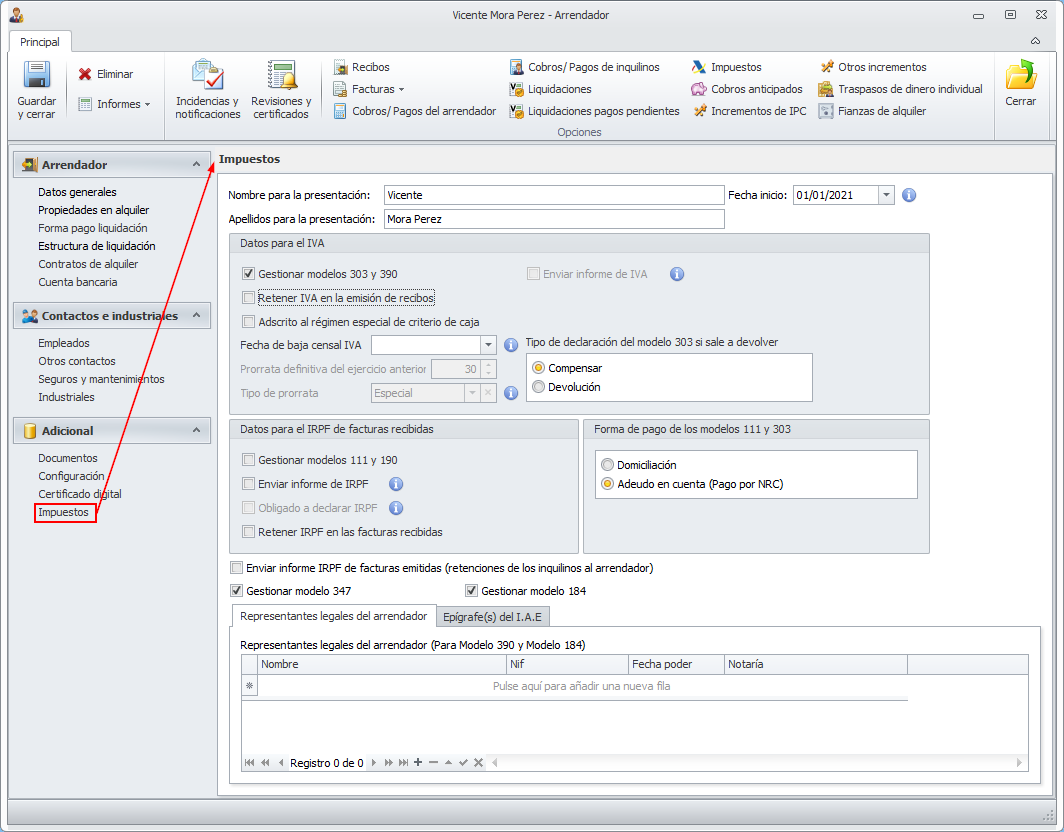
Task: Open Fecha de baja censal IVA dropdown
Action: (488, 345)
